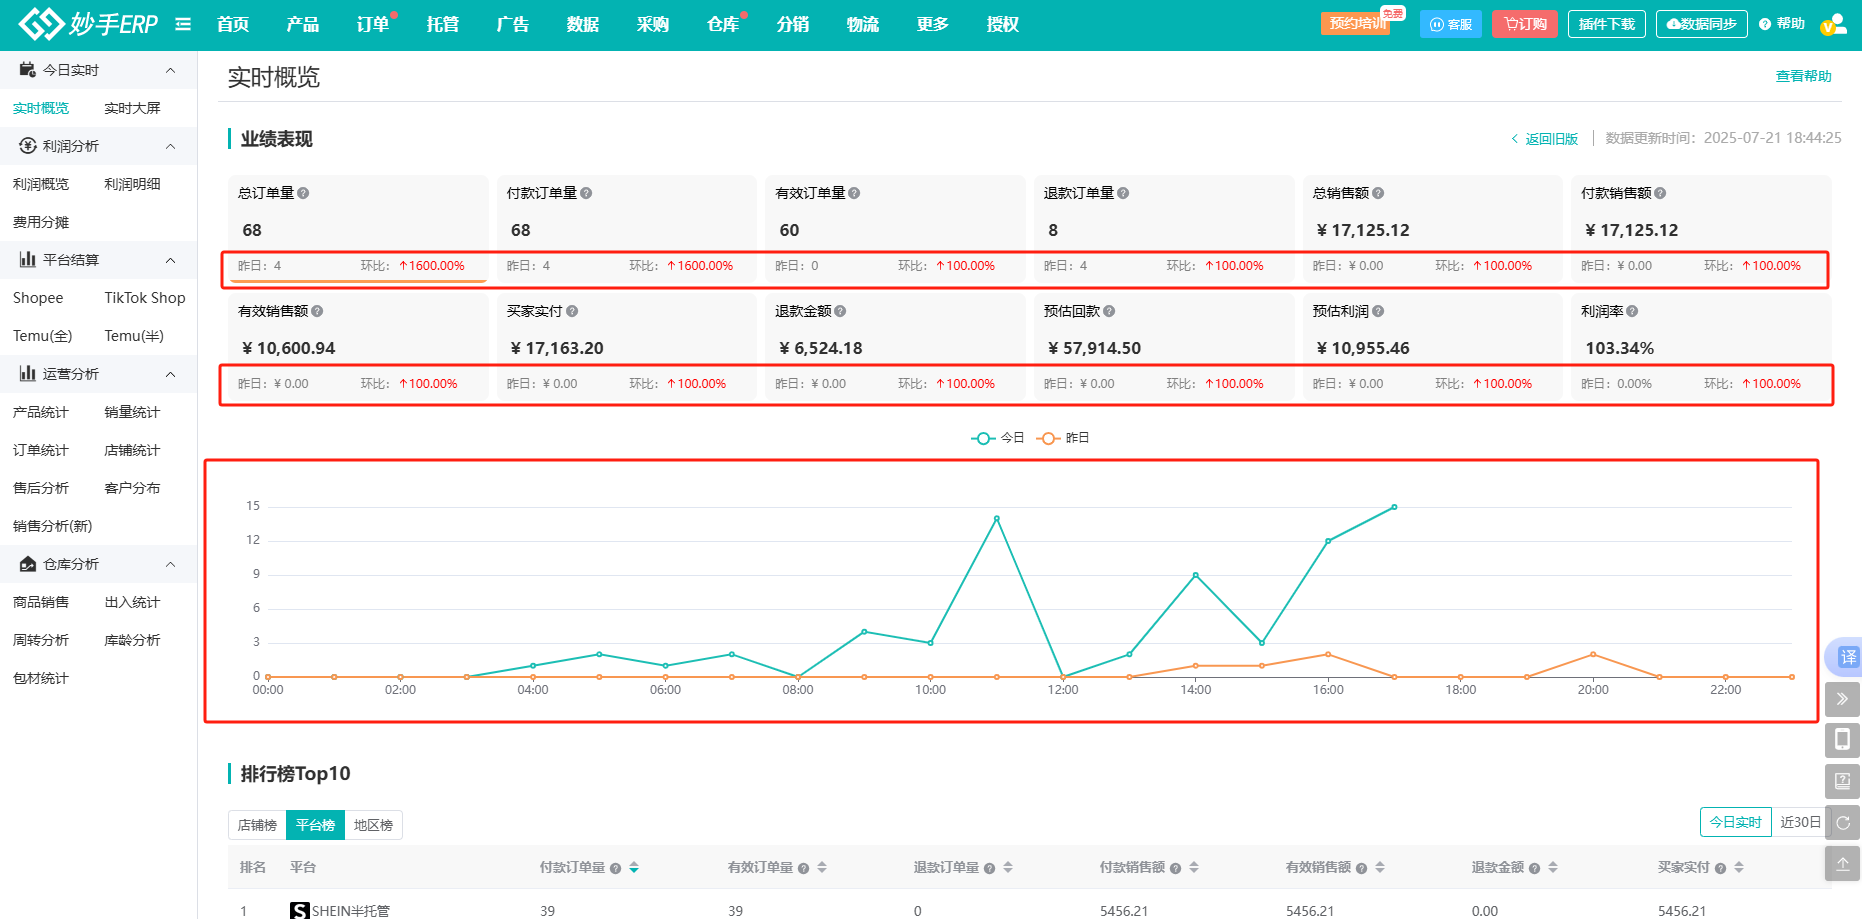Click the help icon next to 退款订单量
The image size is (1862, 919).
1123,193
